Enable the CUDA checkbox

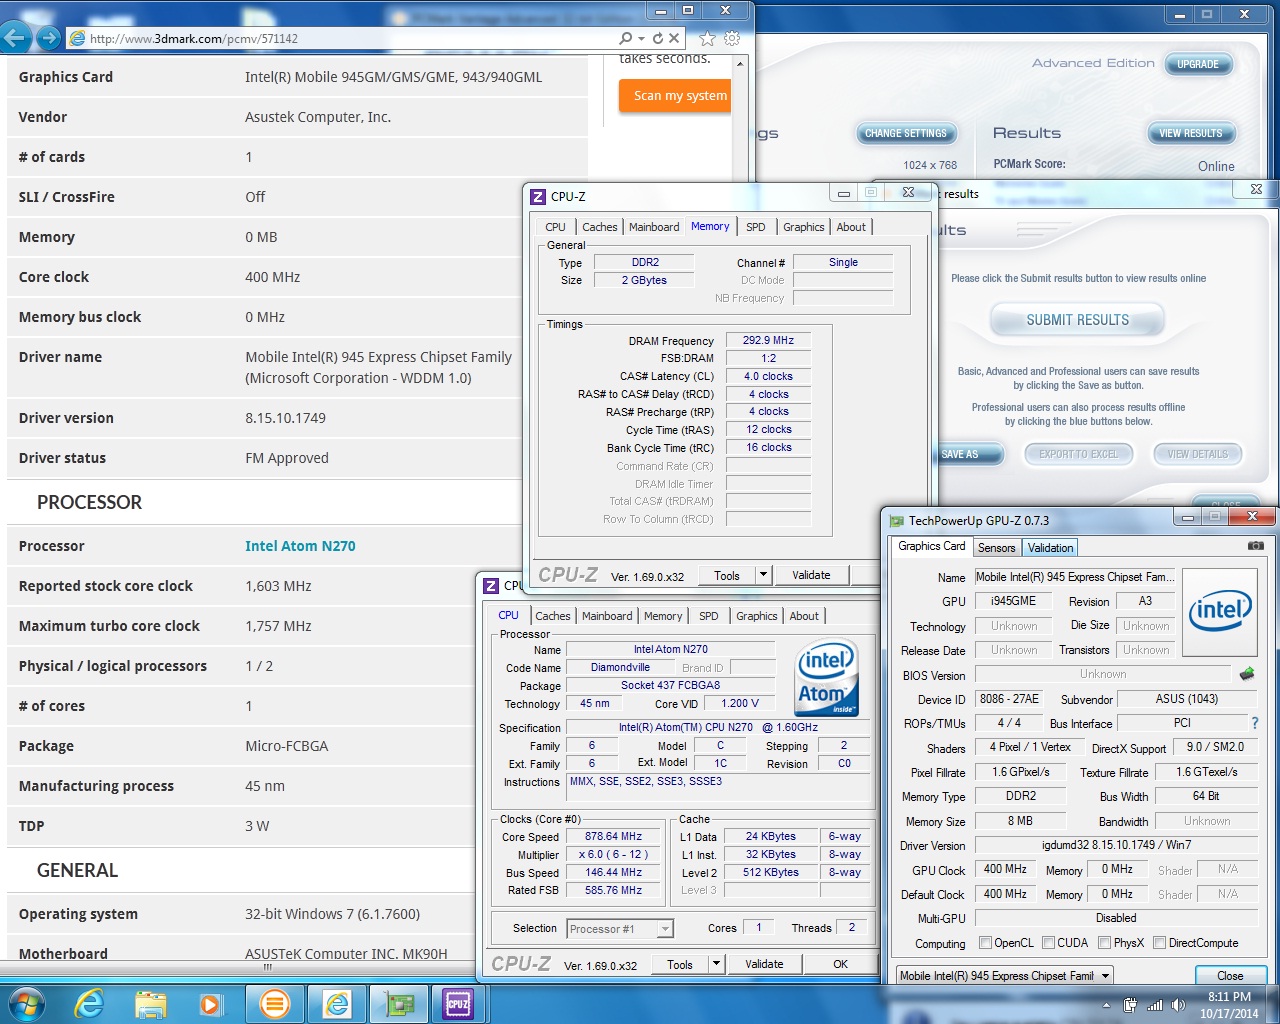[1048, 942]
